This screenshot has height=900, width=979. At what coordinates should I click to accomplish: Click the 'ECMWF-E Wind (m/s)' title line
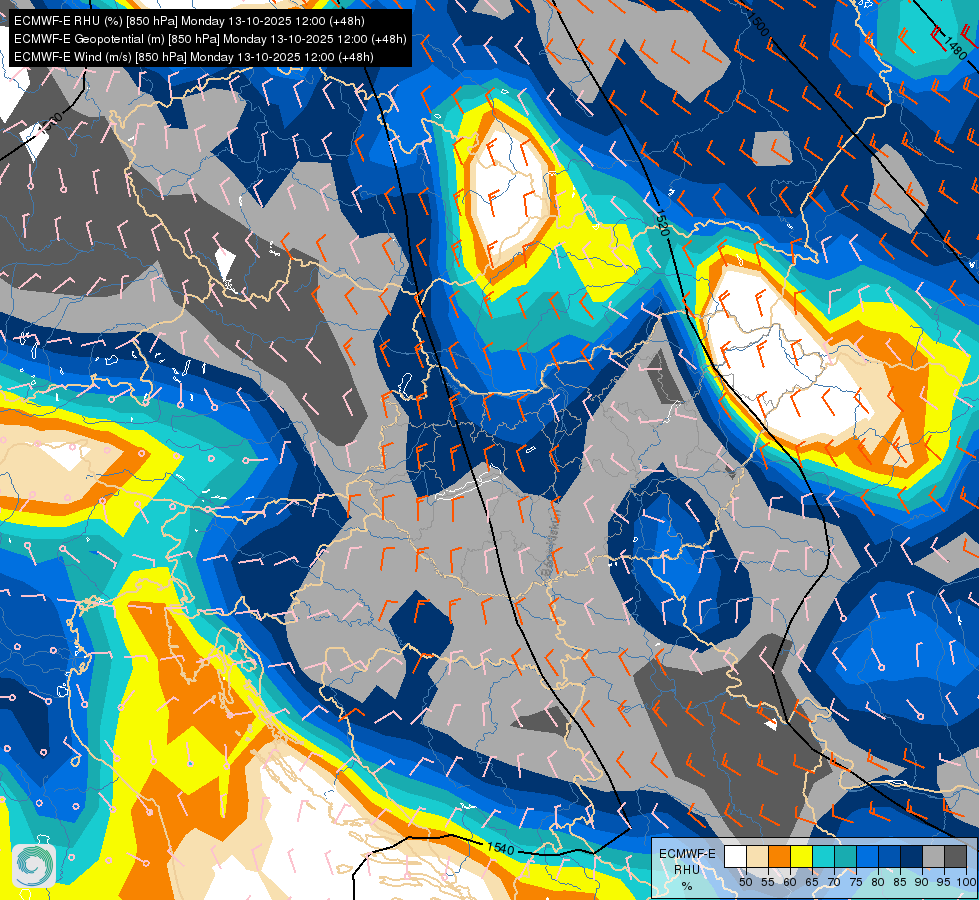point(194,57)
